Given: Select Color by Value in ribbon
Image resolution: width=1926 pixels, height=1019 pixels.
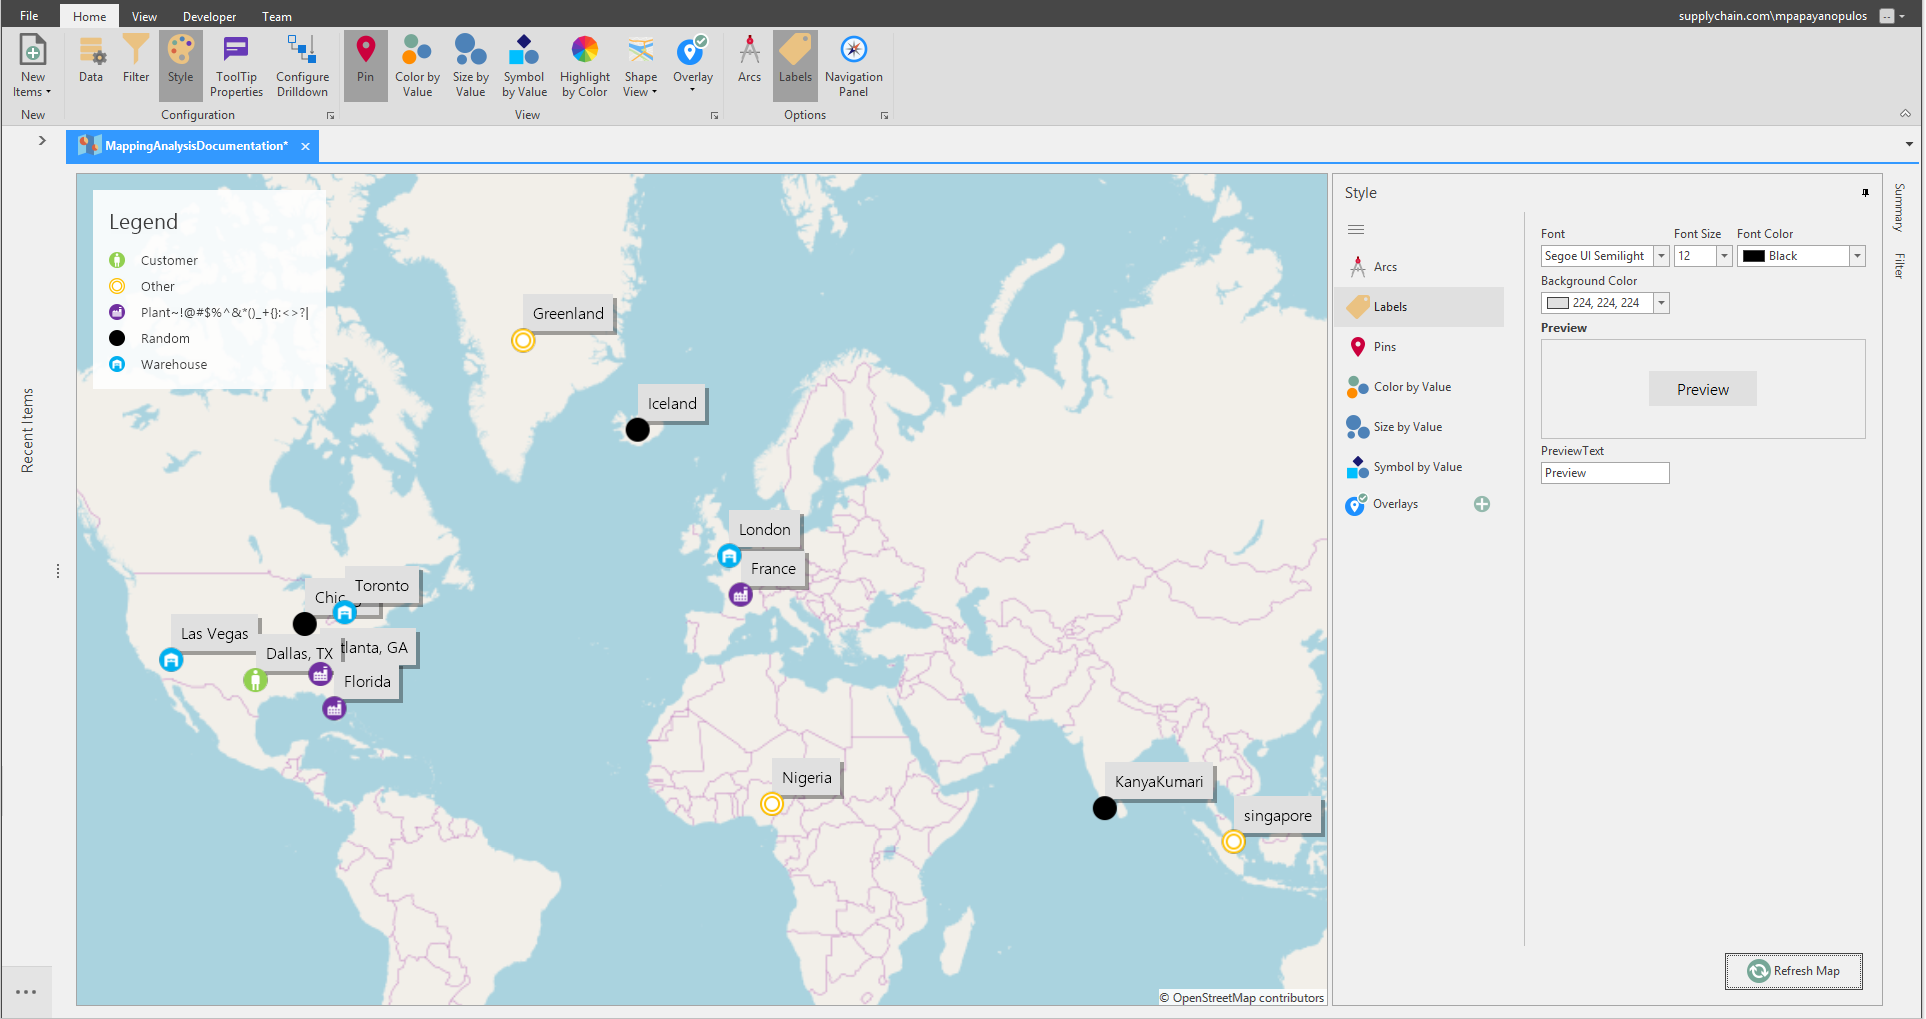Looking at the screenshot, I should [417, 66].
